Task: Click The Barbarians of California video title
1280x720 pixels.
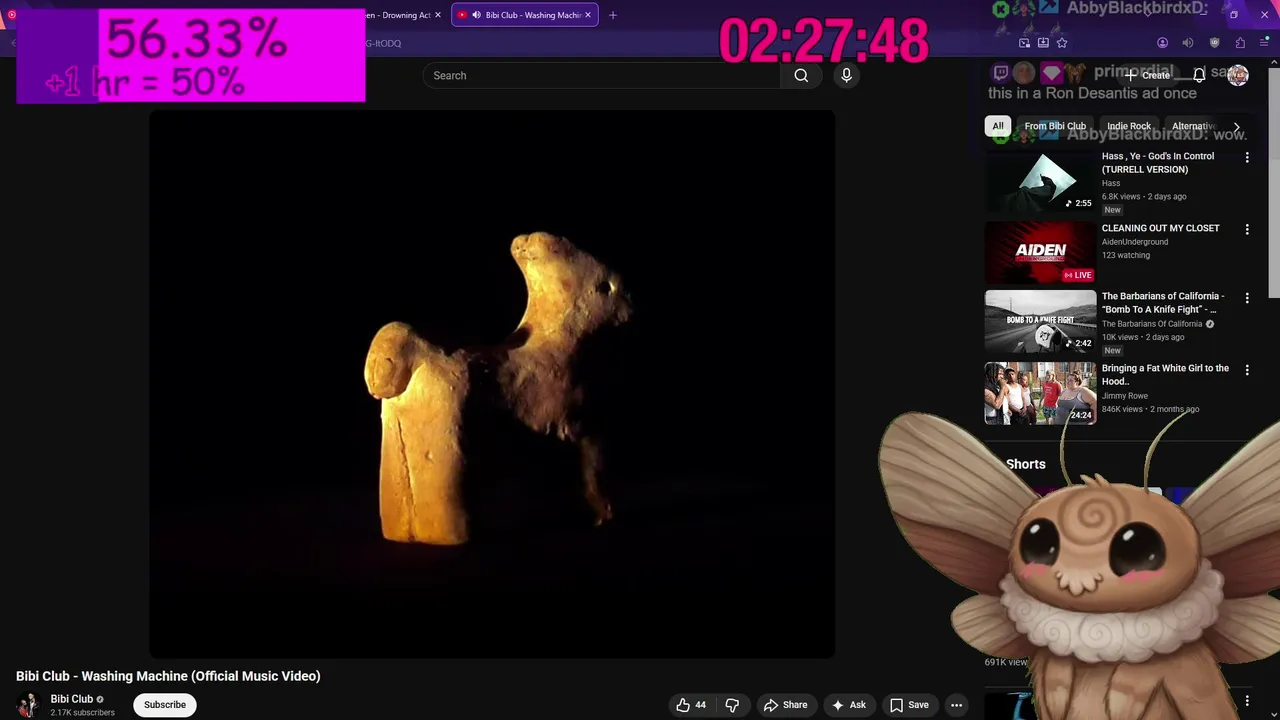Action: tap(1163, 303)
